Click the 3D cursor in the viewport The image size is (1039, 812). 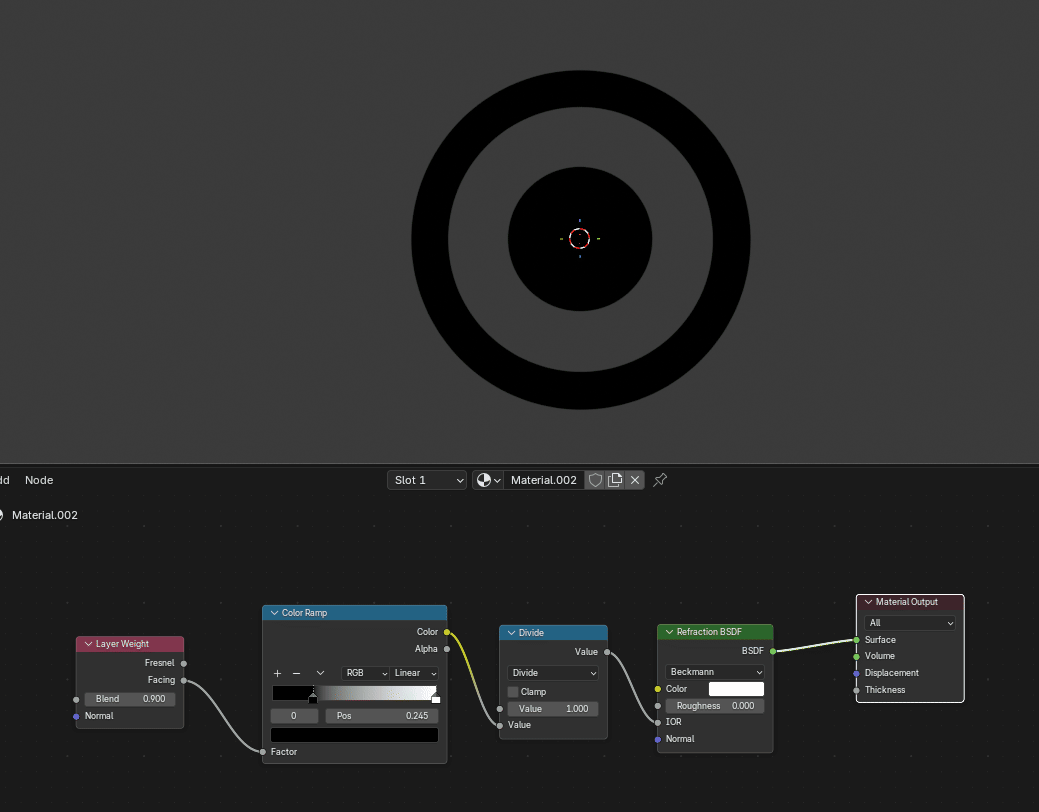coord(580,239)
